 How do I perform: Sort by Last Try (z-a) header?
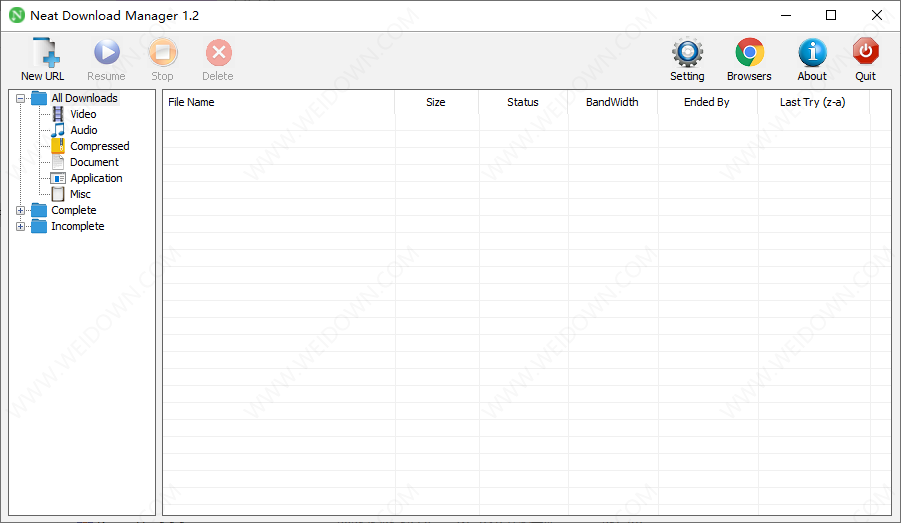813,102
